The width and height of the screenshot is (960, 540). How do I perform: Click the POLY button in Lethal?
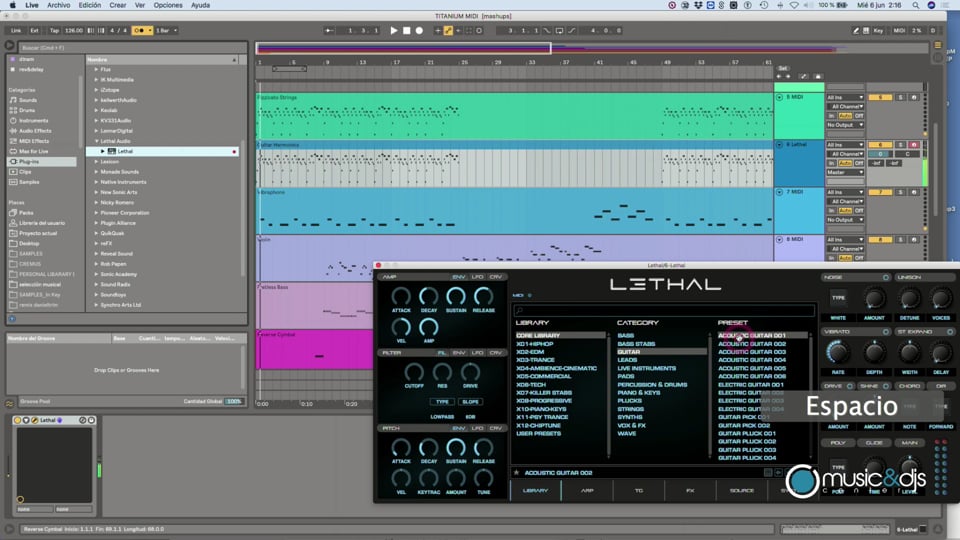[x=838, y=443]
